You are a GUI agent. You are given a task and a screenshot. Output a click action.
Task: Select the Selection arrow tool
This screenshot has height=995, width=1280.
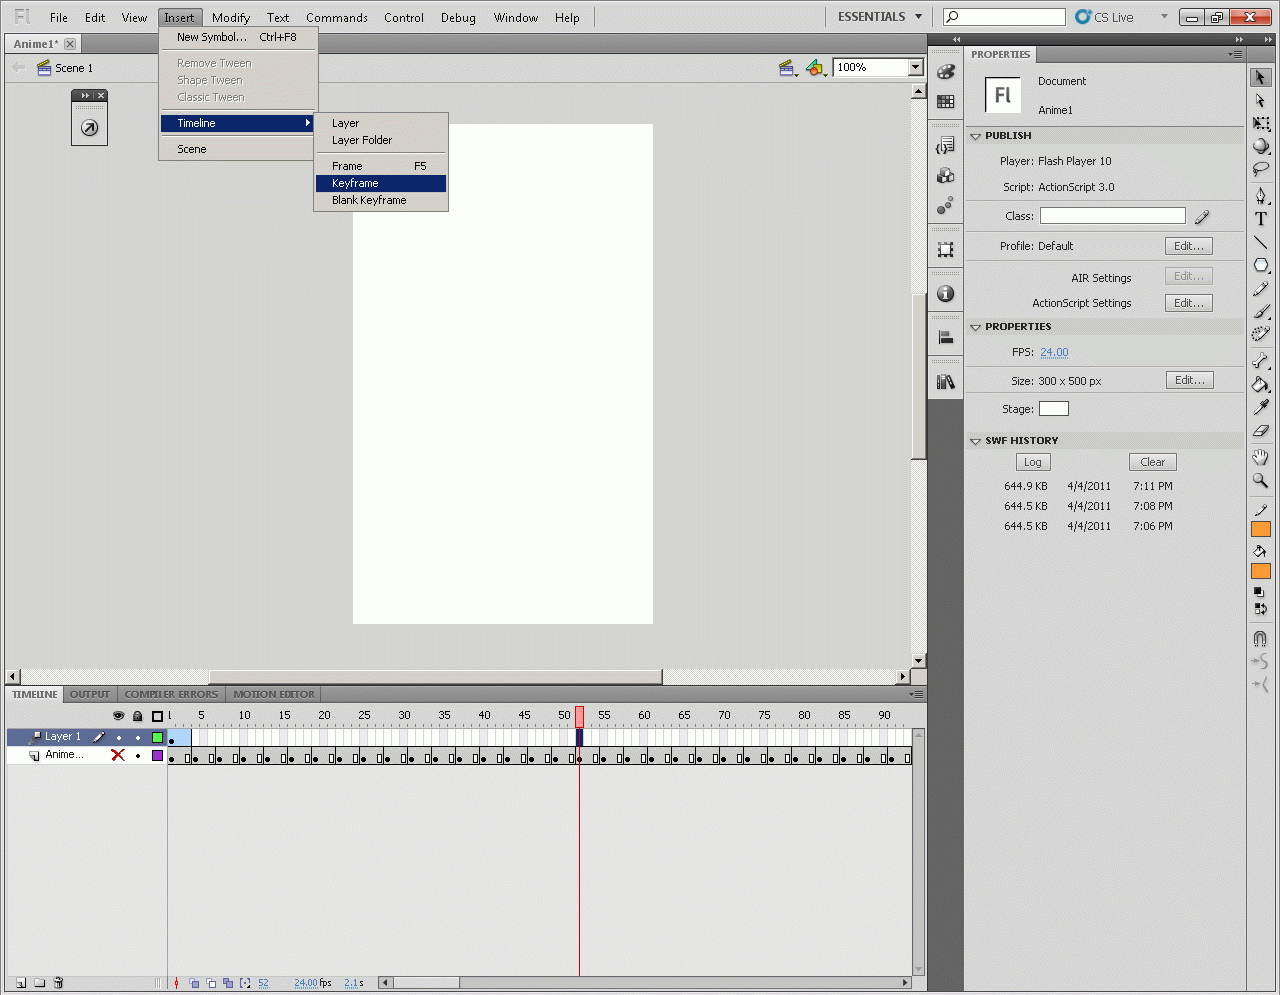coord(1260,77)
